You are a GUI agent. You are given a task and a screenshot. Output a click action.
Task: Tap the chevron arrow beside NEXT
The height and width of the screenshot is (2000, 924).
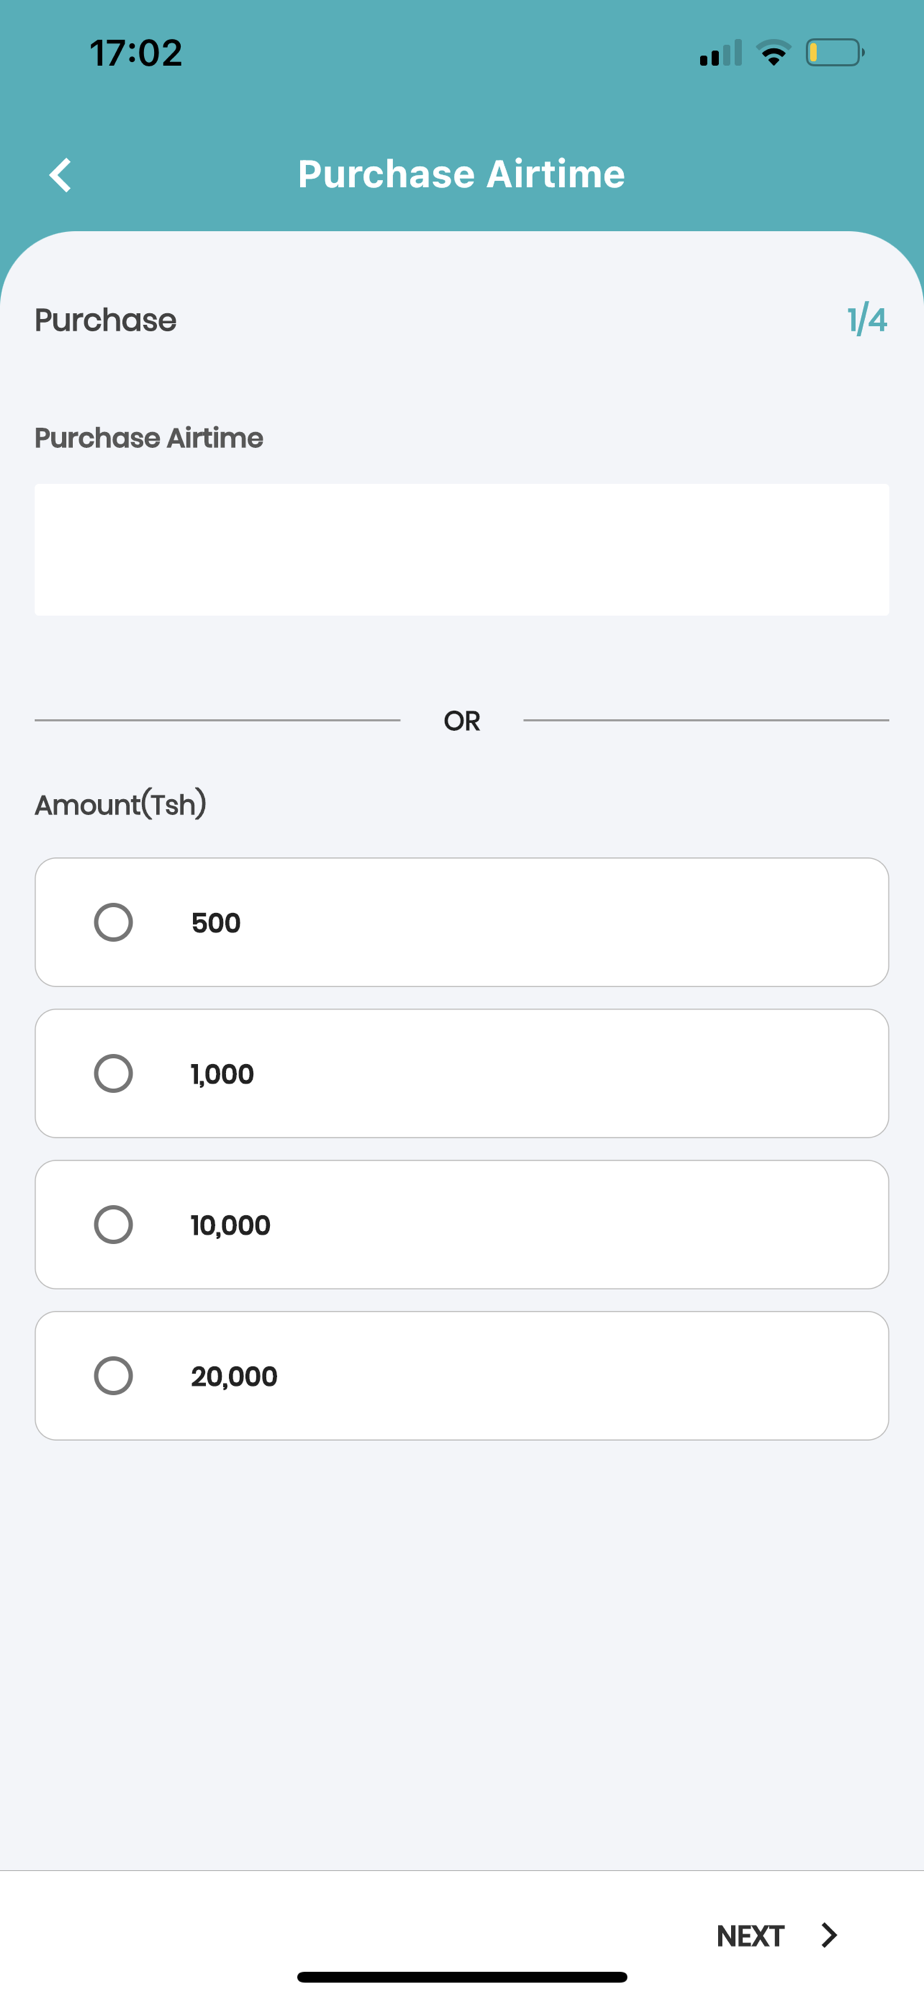(x=829, y=1935)
